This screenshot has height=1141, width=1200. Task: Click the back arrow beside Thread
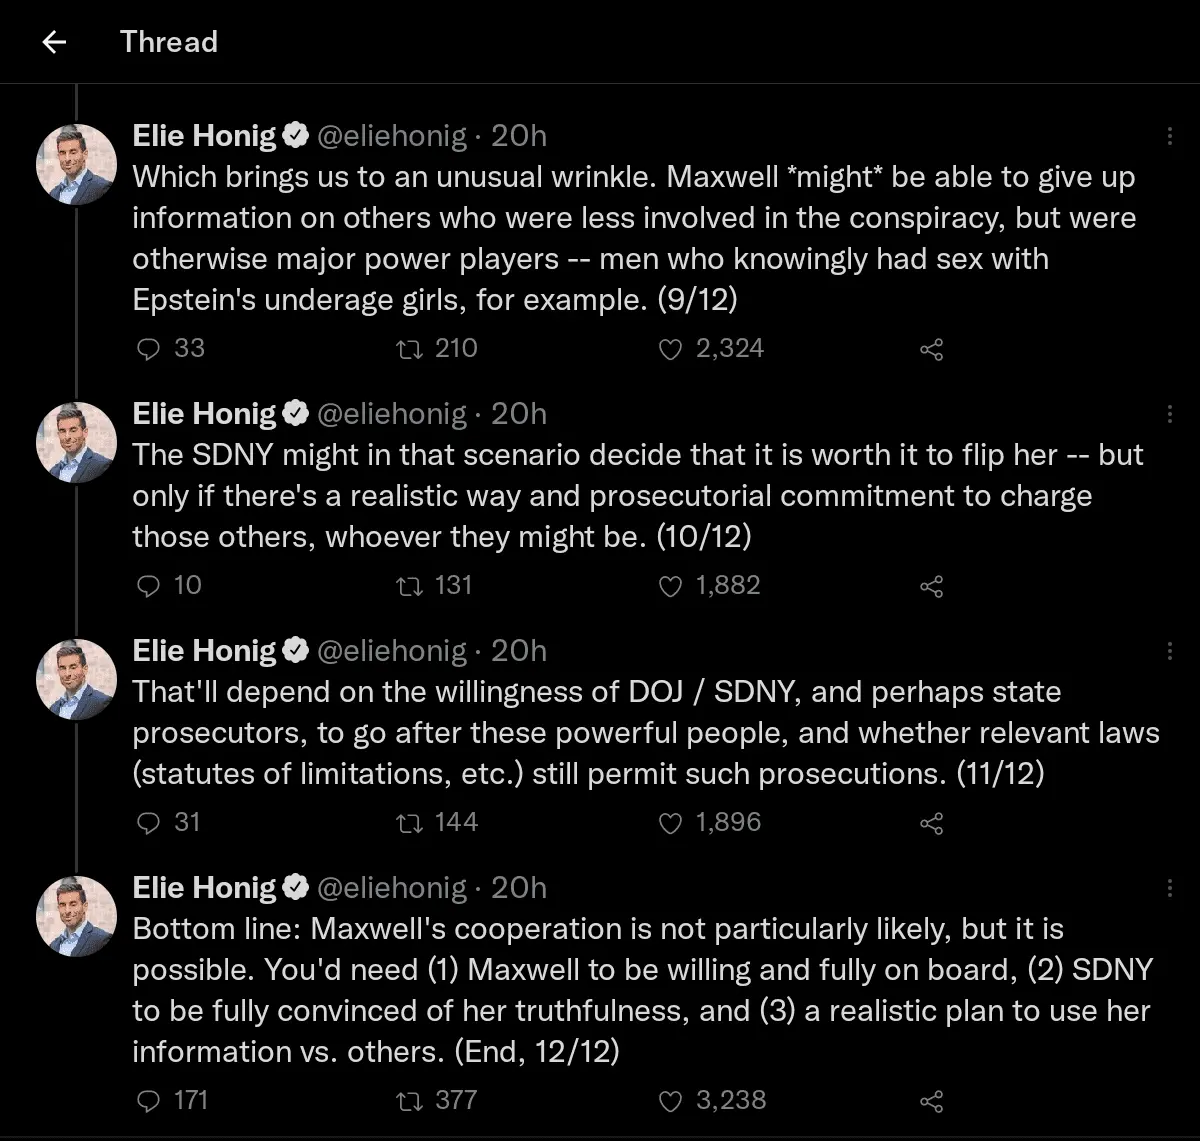coord(54,42)
